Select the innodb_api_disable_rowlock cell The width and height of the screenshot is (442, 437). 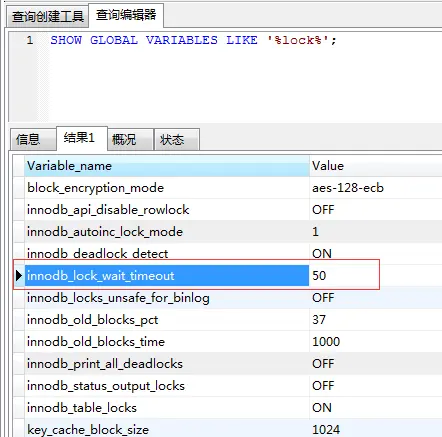167,210
